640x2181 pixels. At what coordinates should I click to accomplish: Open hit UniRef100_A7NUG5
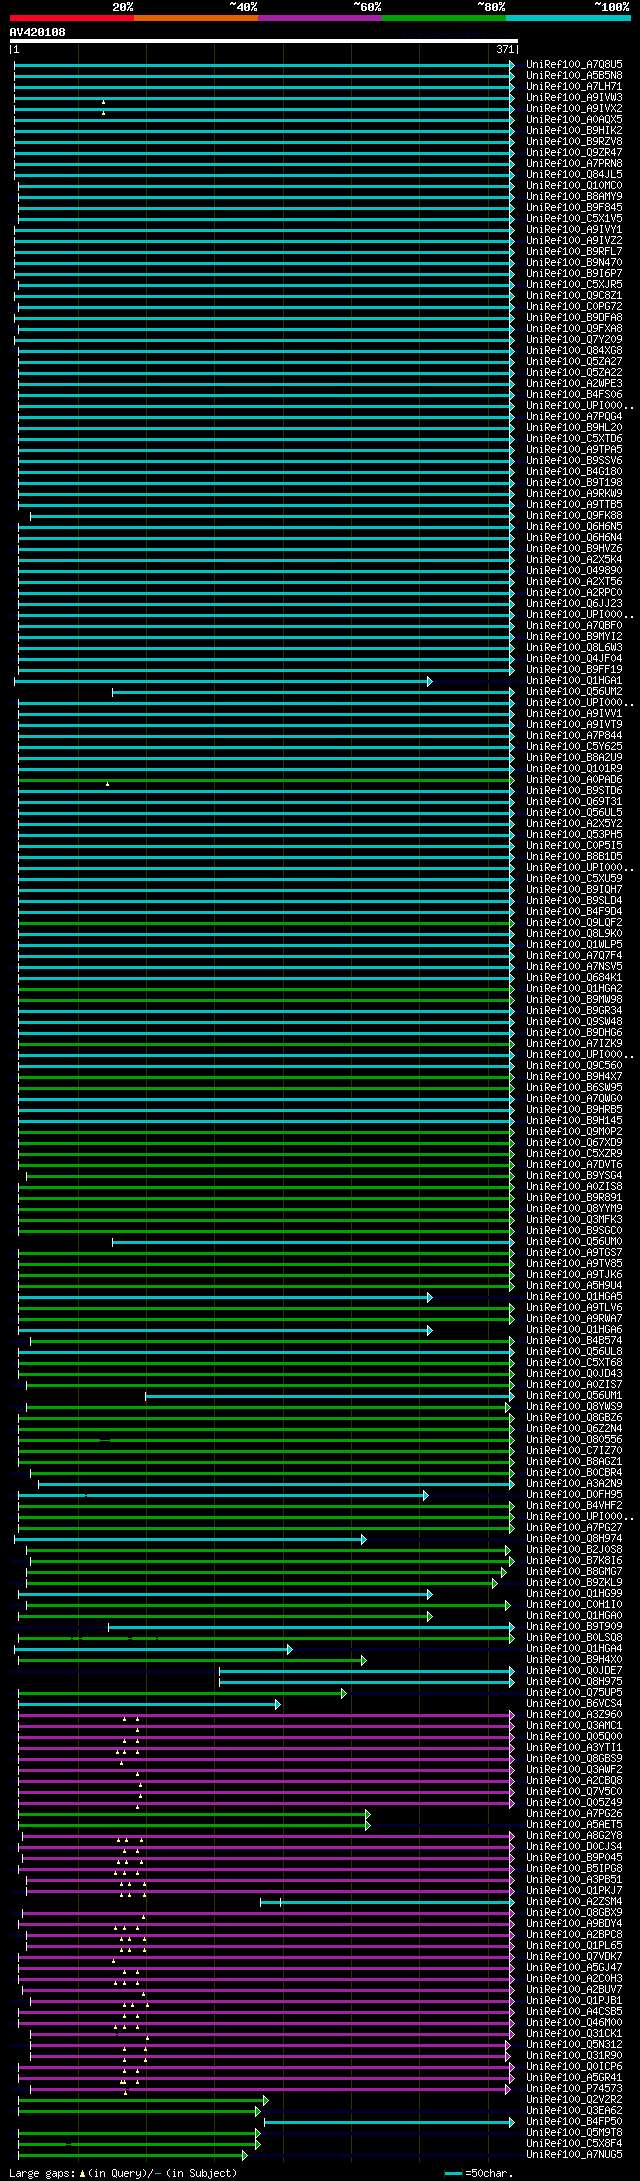tap(574, 2154)
